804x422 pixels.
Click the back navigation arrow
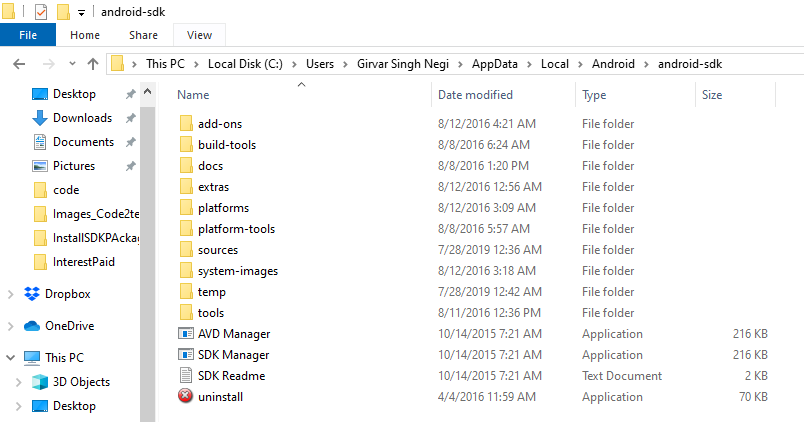pyautogui.click(x=19, y=64)
